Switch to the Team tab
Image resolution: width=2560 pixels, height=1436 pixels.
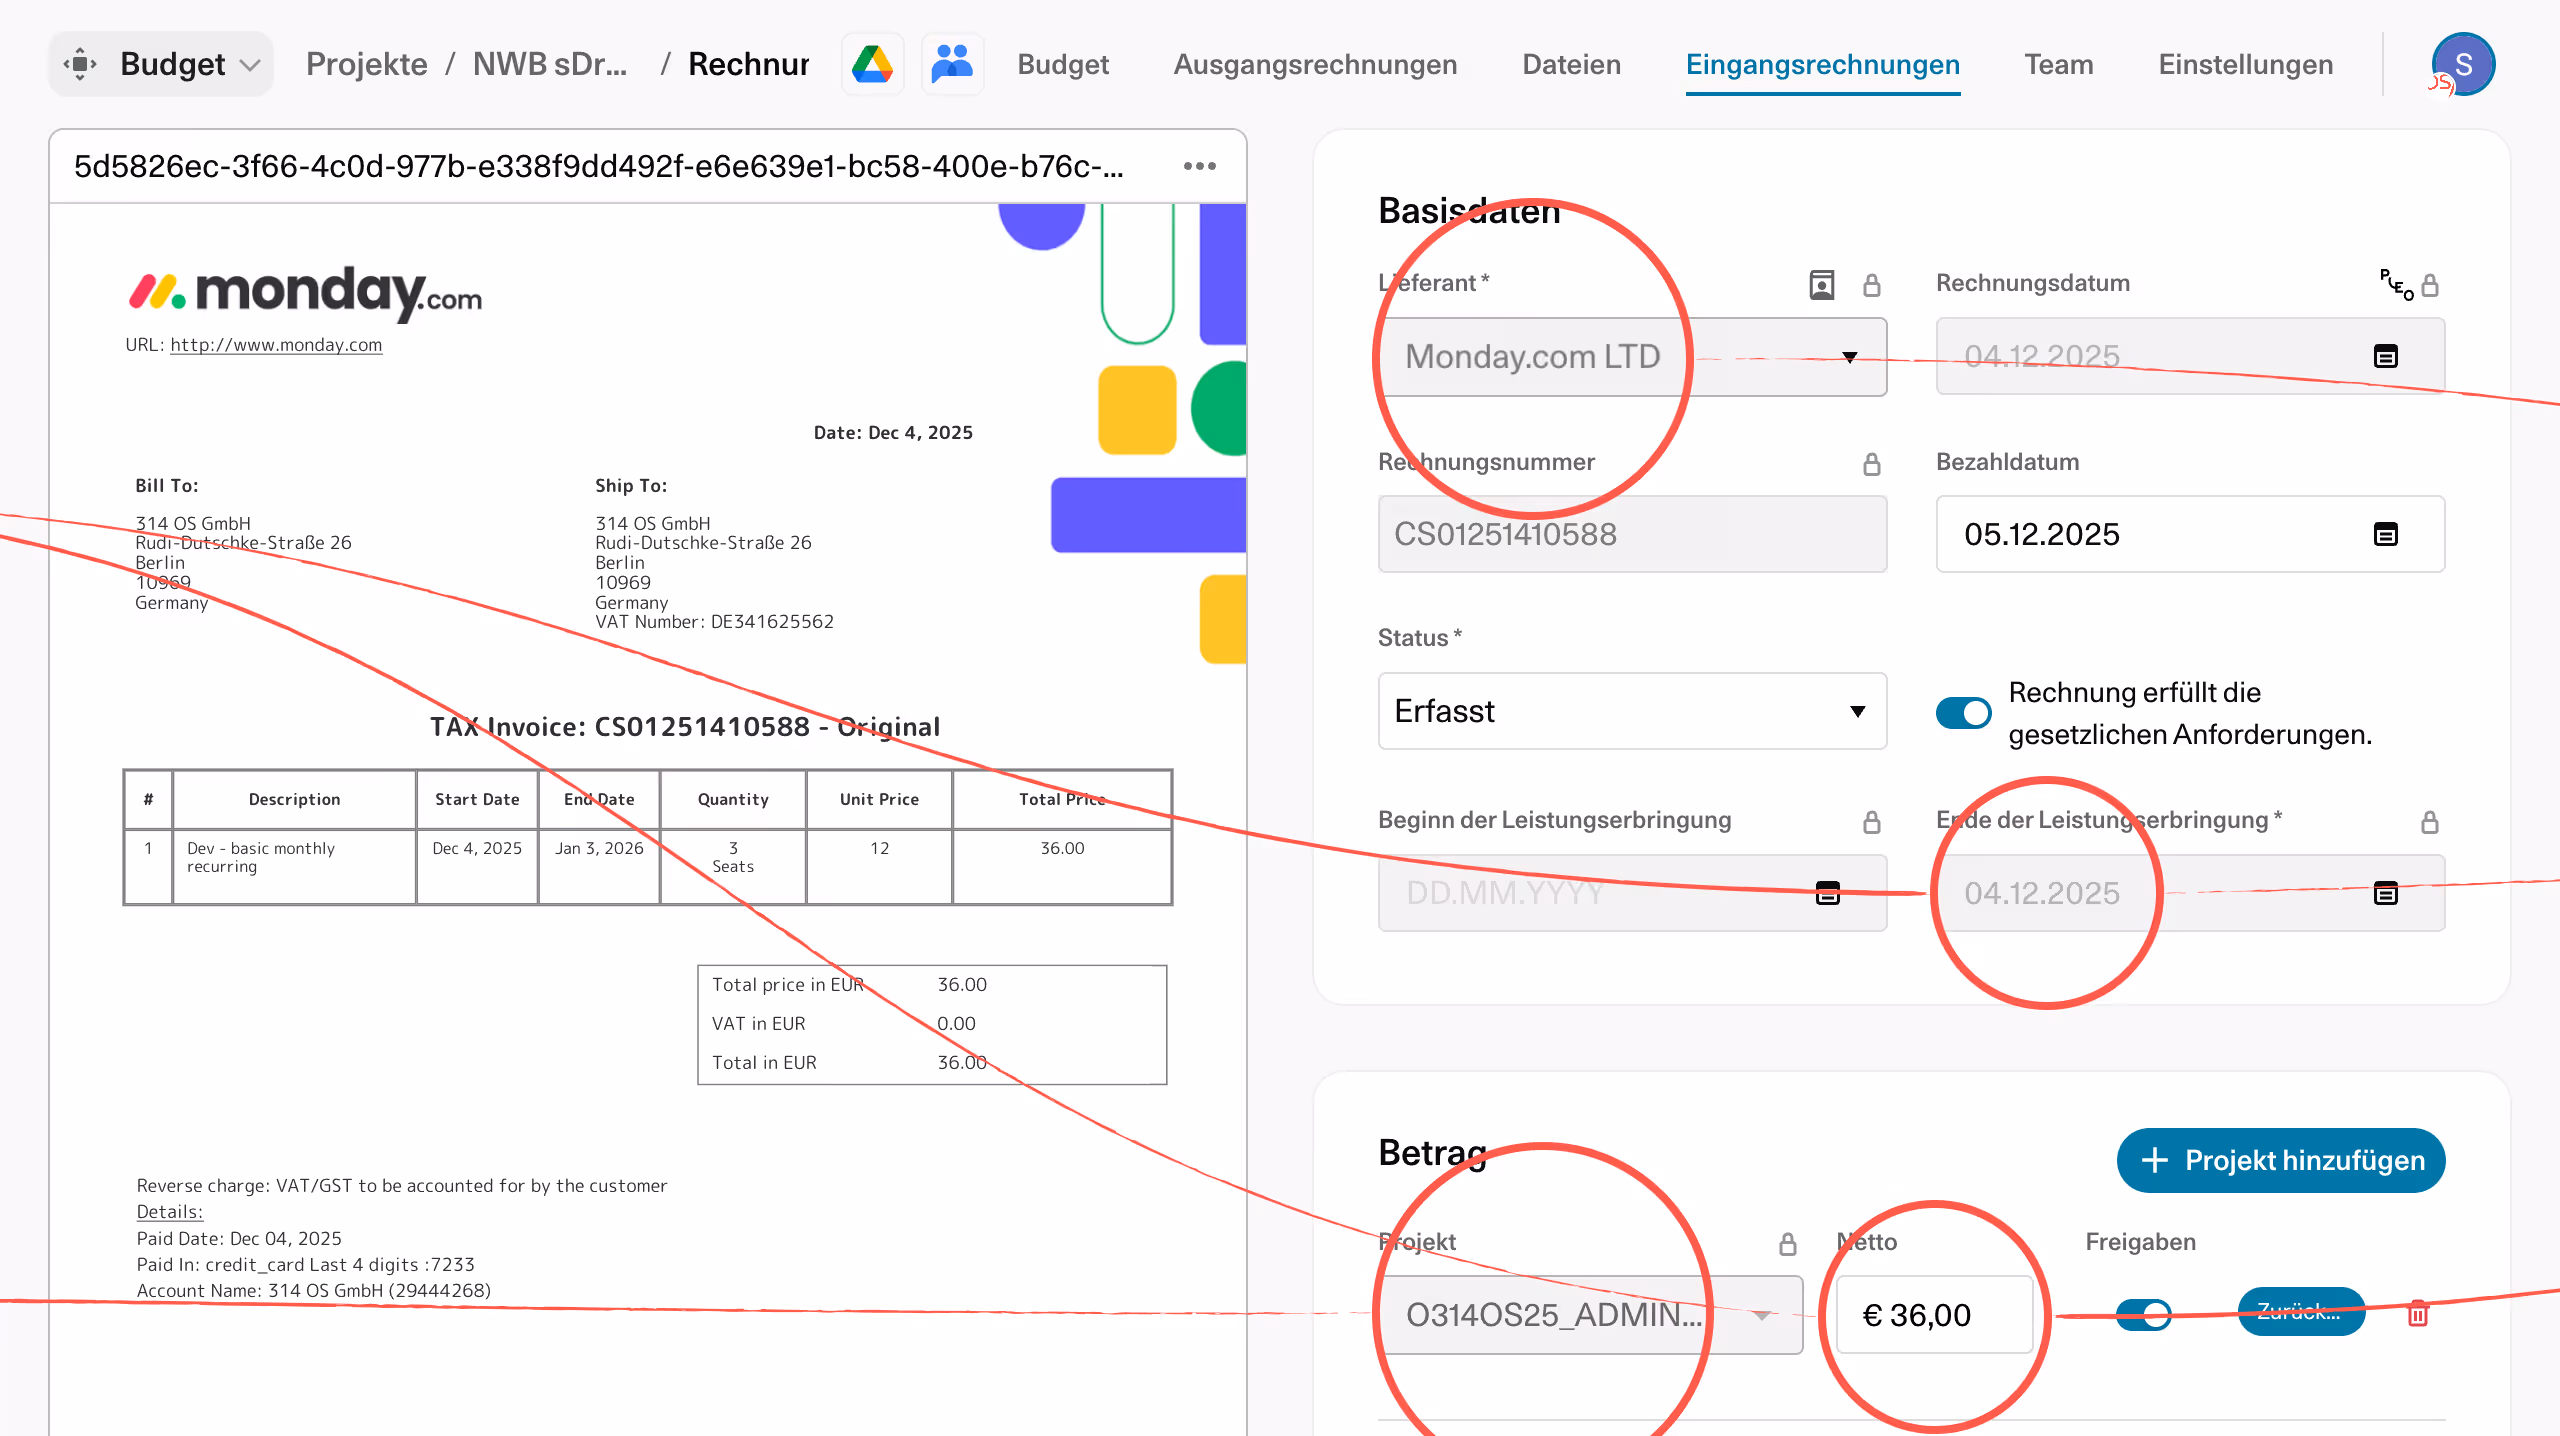[2058, 64]
